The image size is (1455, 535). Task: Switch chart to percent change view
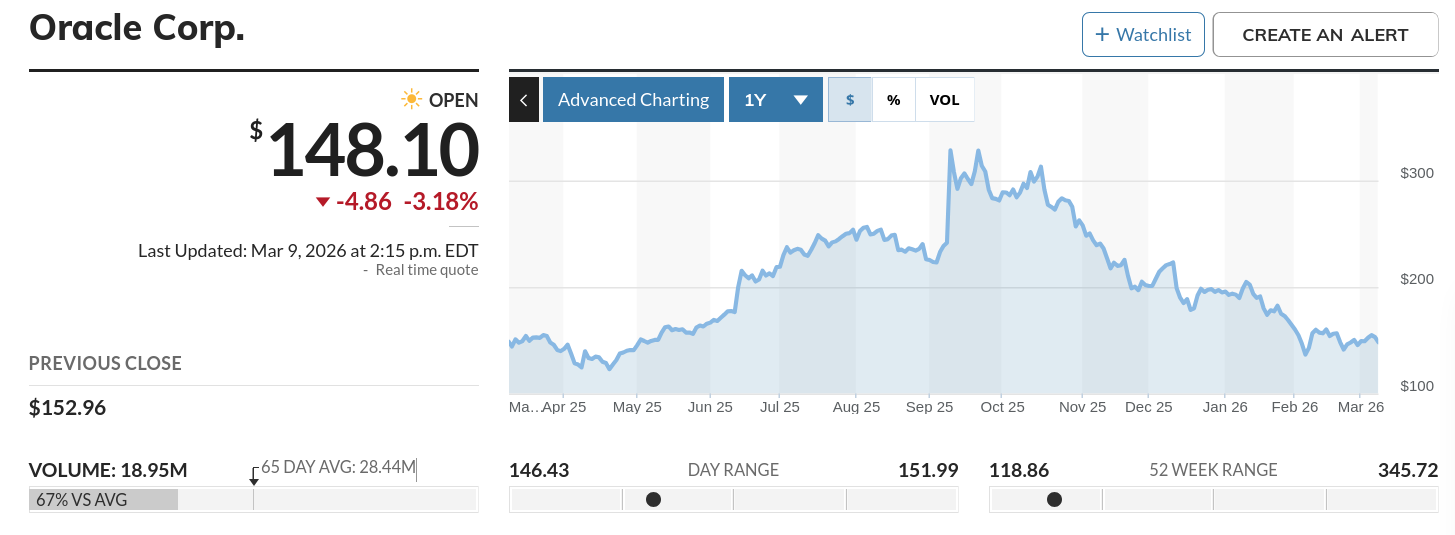pyautogui.click(x=894, y=100)
